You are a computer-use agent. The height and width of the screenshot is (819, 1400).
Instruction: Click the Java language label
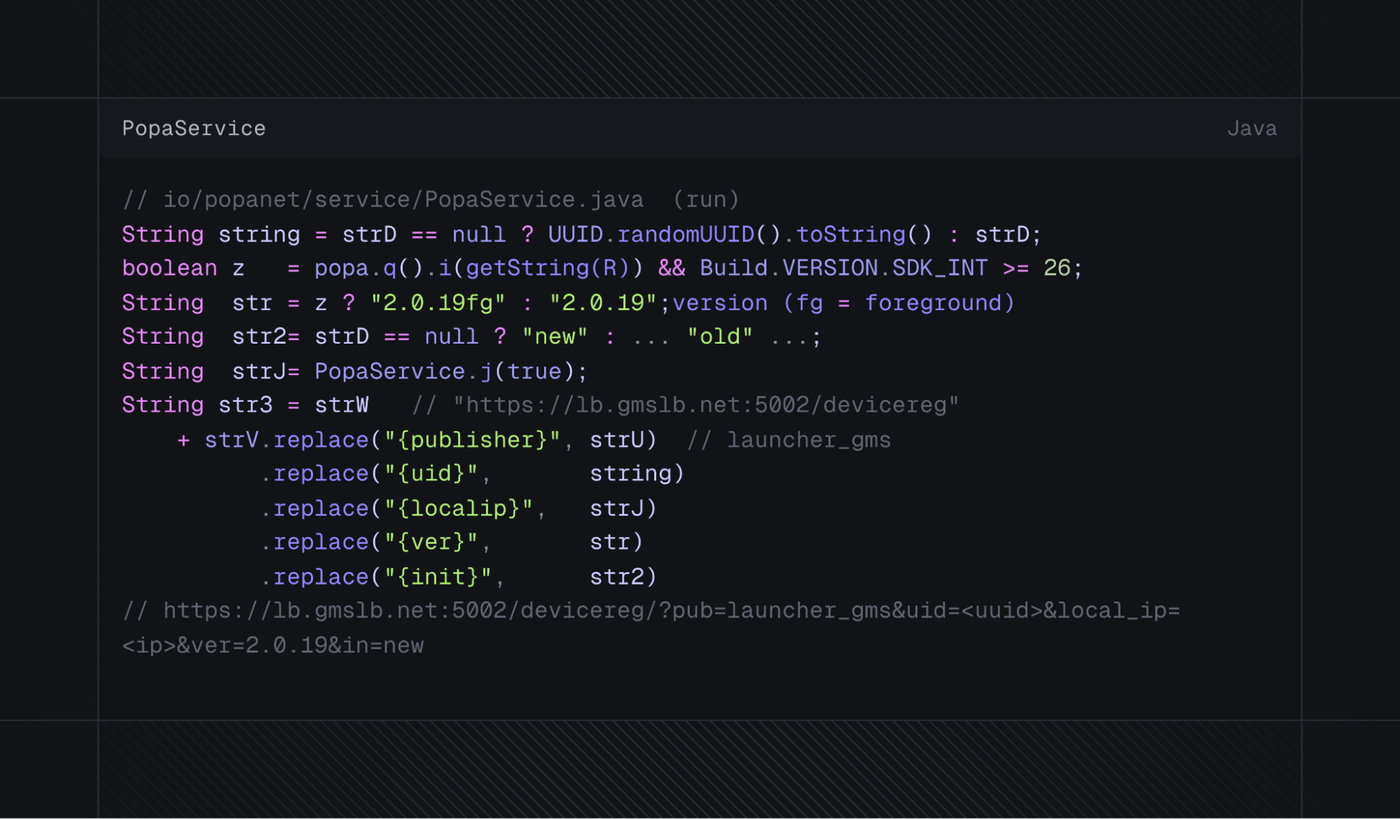click(x=1252, y=129)
